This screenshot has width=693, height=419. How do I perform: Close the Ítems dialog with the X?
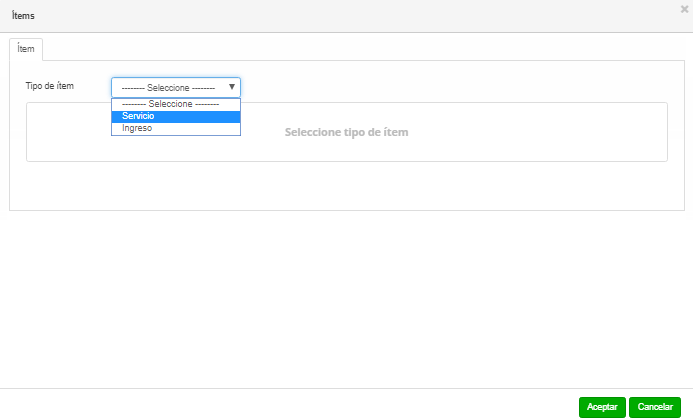click(x=684, y=8)
